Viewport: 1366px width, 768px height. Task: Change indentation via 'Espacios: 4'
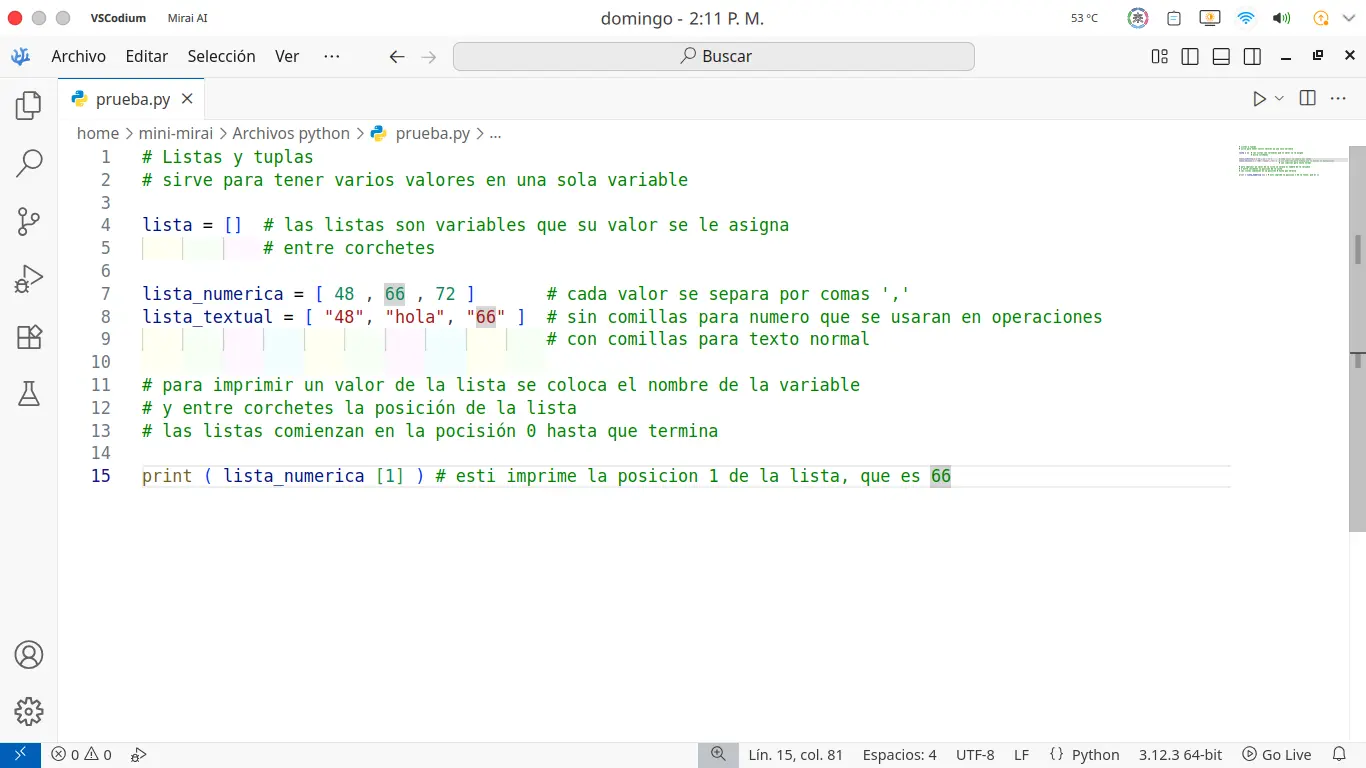point(900,755)
